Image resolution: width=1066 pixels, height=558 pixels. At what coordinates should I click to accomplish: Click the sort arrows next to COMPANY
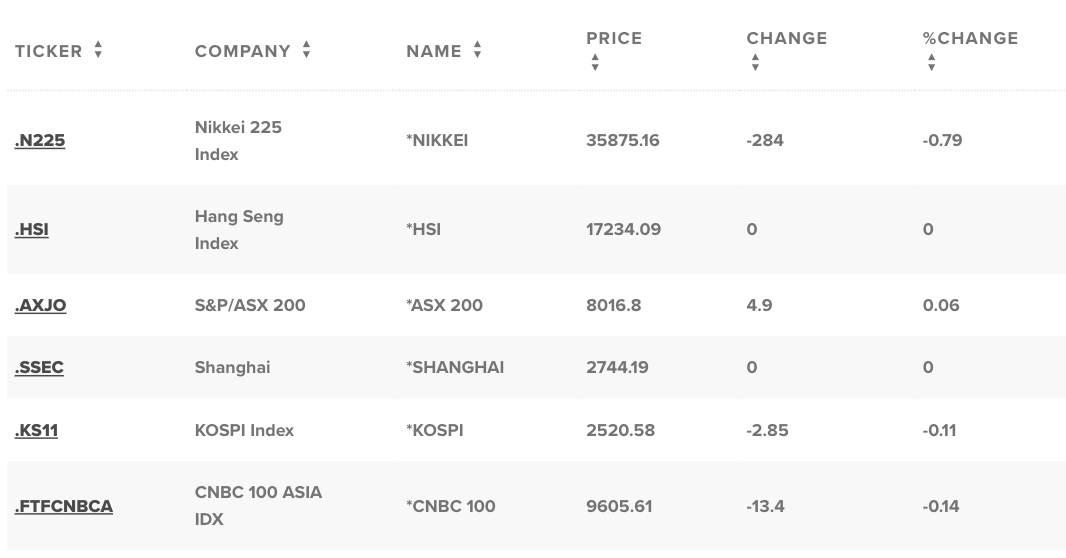(x=307, y=50)
